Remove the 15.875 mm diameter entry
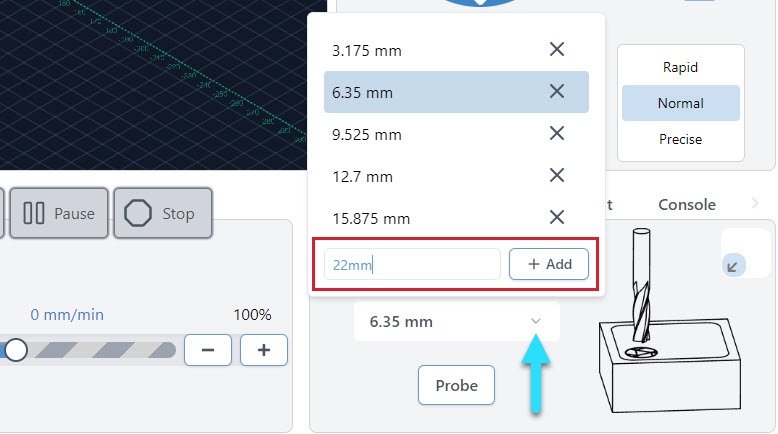778x434 pixels. pos(557,218)
